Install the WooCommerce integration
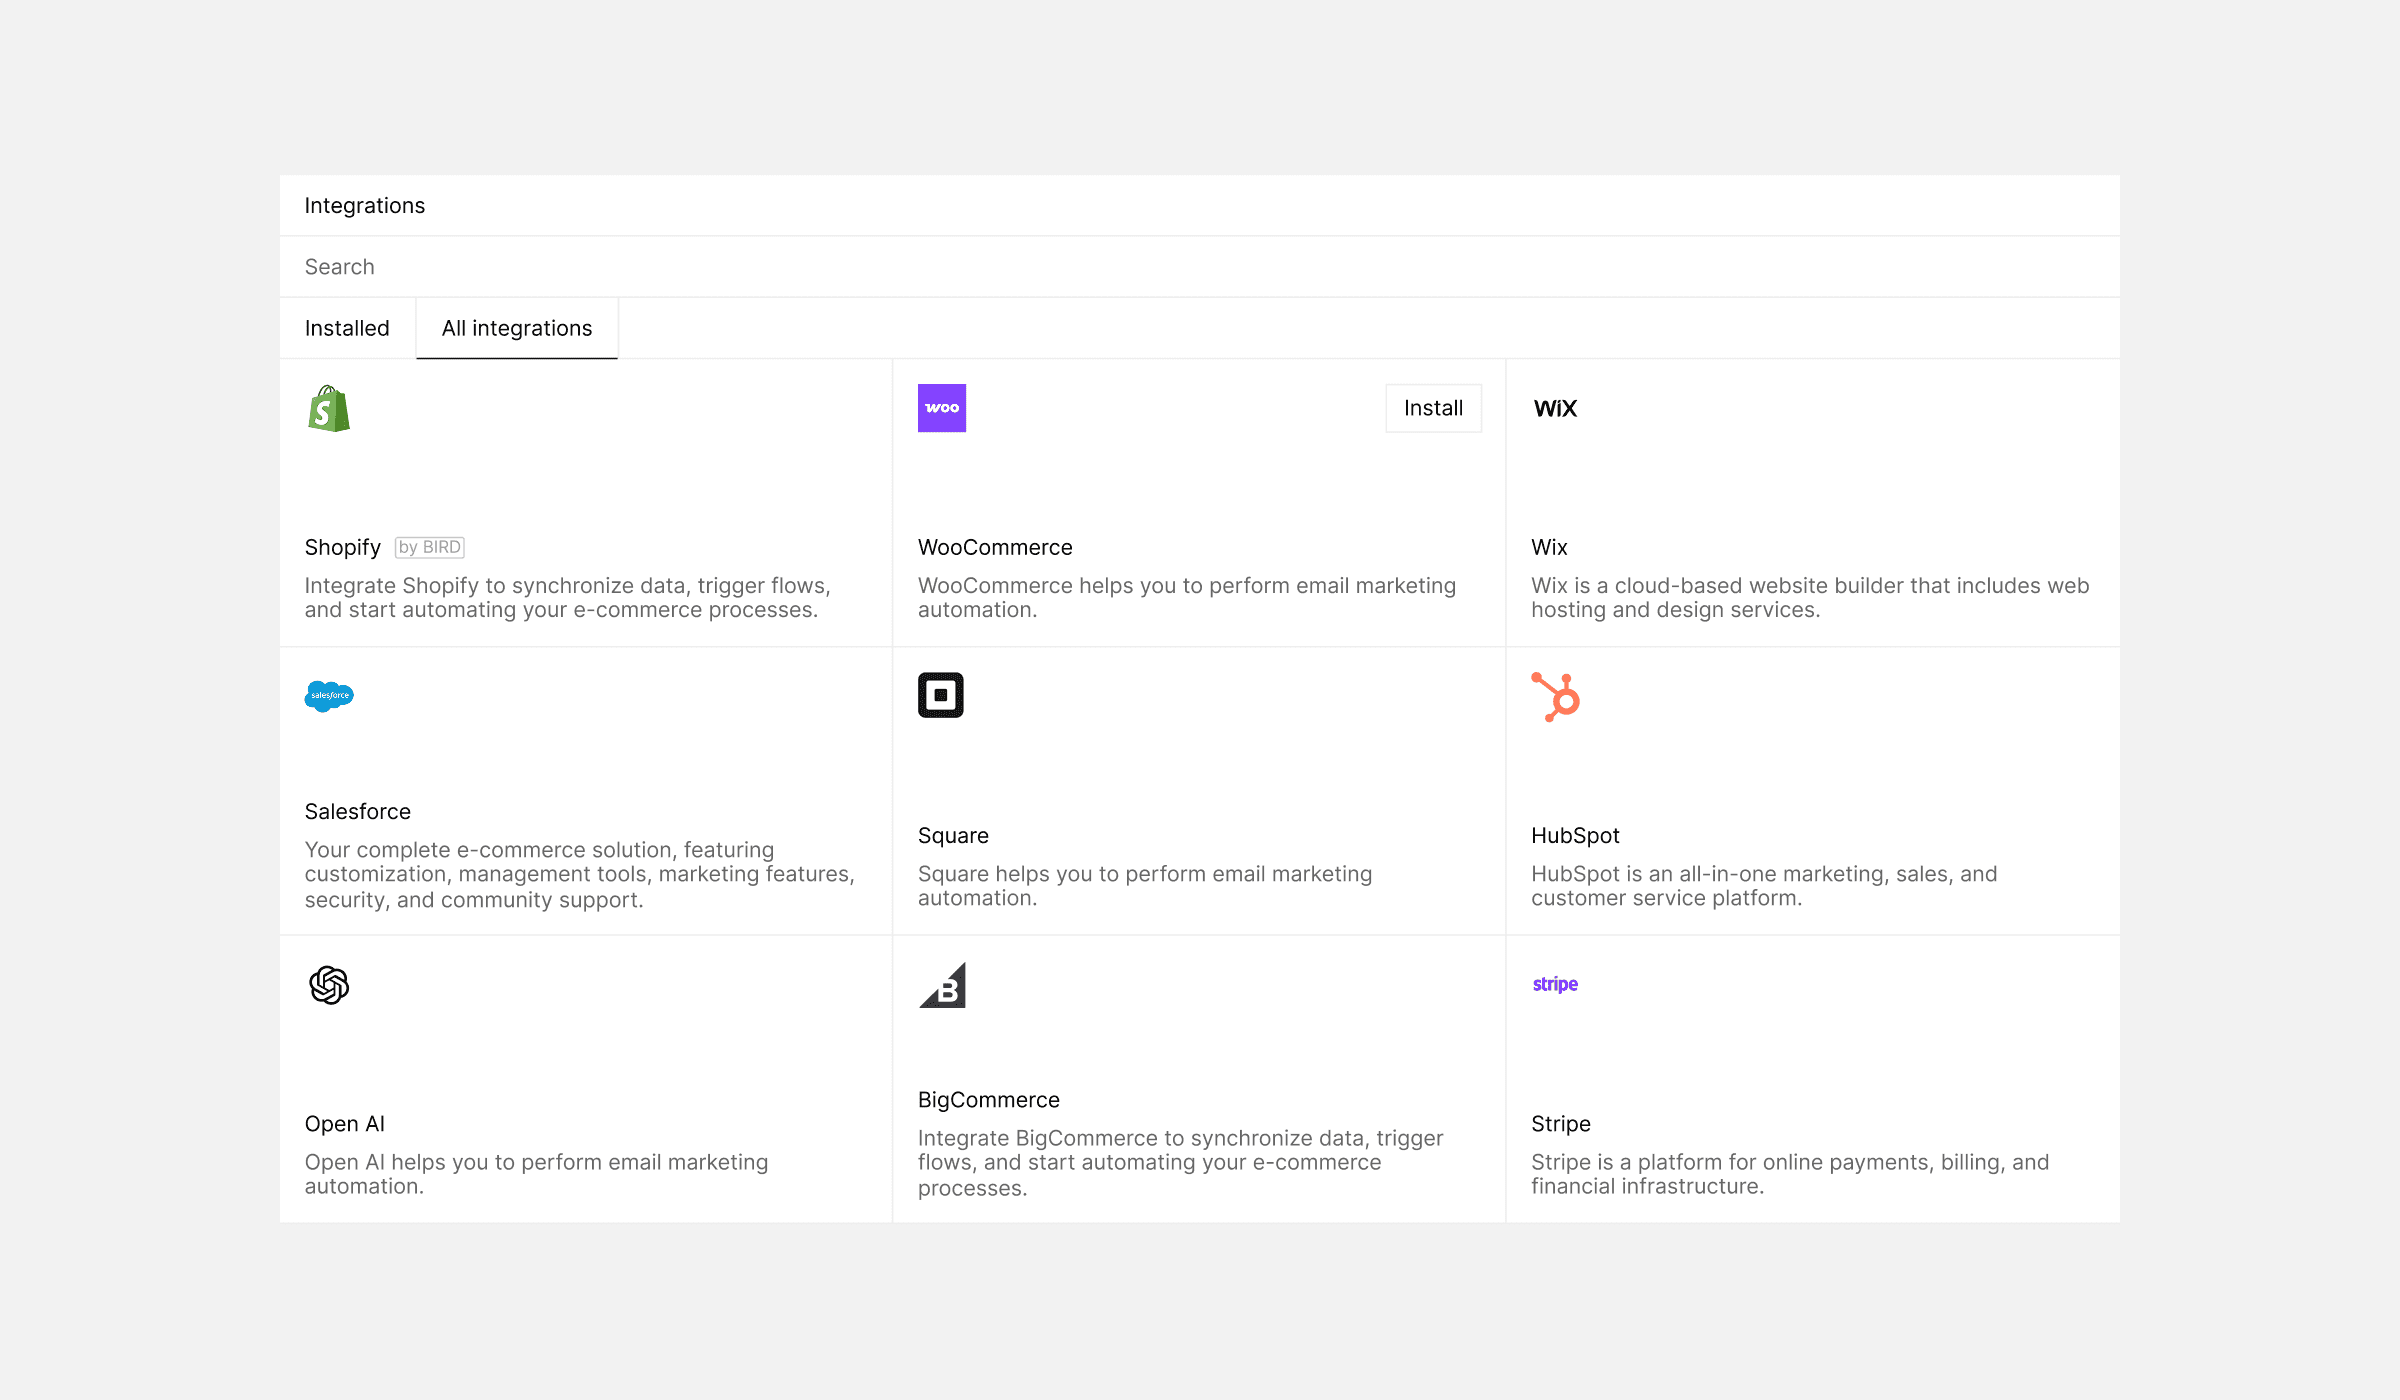Image resolution: width=2400 pixels, height=1400 pixels. 1433,408
